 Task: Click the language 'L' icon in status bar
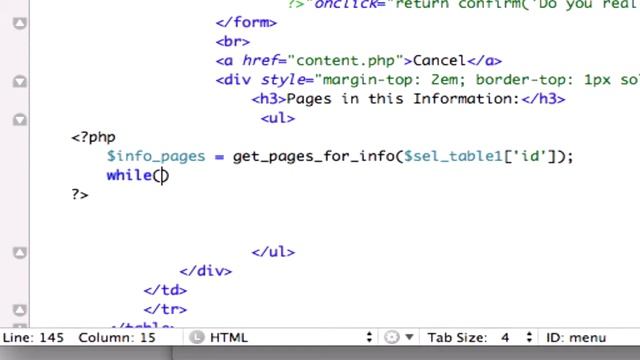click(197, 338)
